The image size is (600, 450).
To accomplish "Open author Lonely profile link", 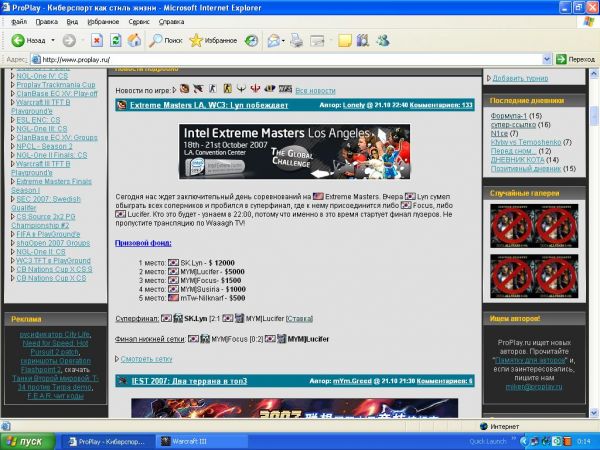I will (x=354, y=105).
